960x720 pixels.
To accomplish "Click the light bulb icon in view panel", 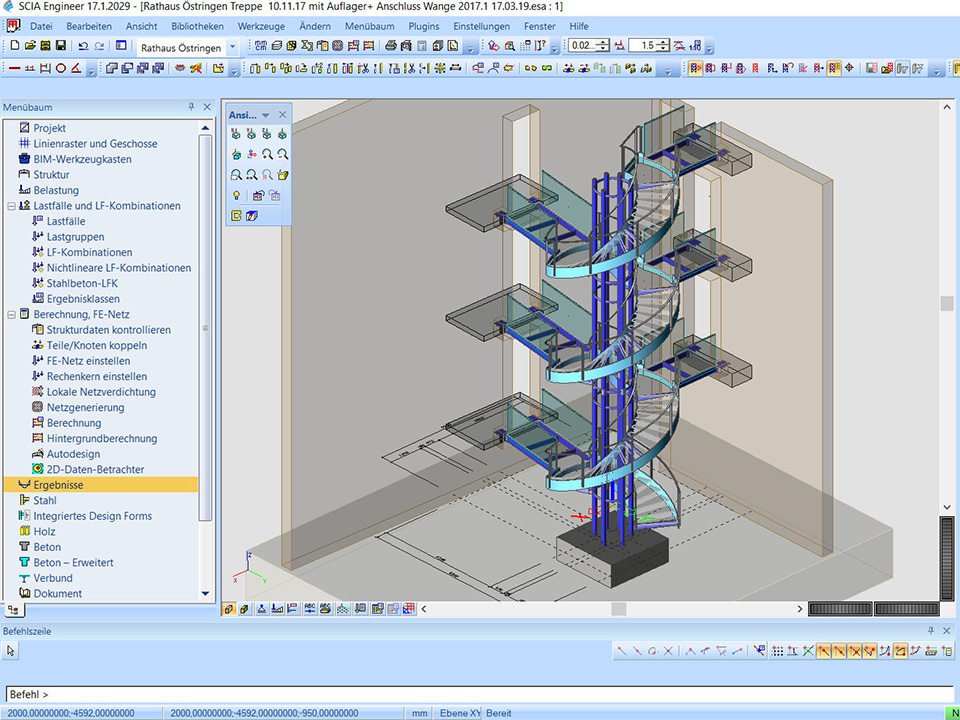I will click(x=236, y=195).
